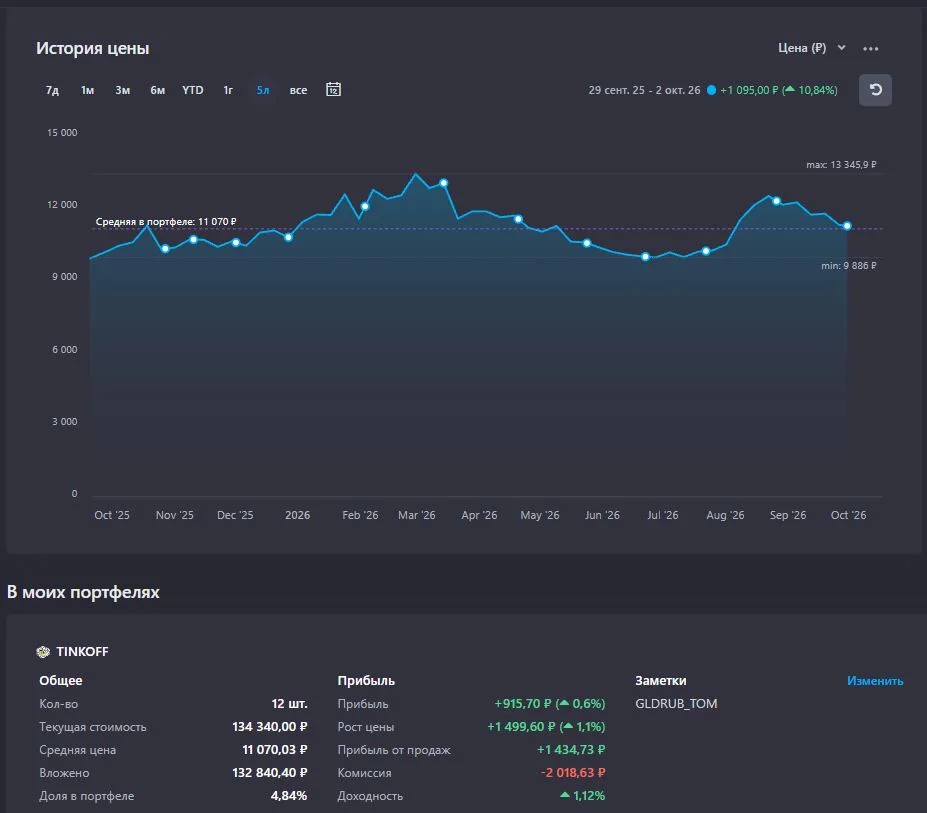Click the sales profit +1 434,73 ₽
The width and height of the screenshot is (927, 813).
(571, 750)
